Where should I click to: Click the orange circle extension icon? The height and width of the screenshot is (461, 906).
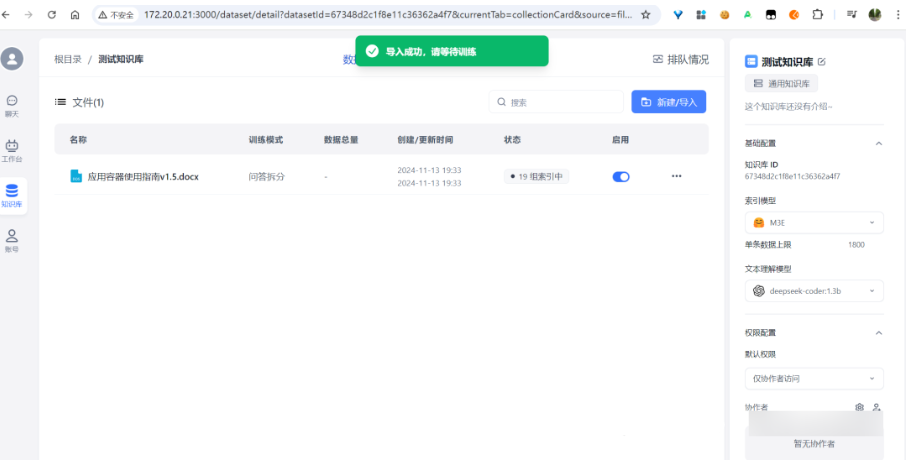click(794, 15)
